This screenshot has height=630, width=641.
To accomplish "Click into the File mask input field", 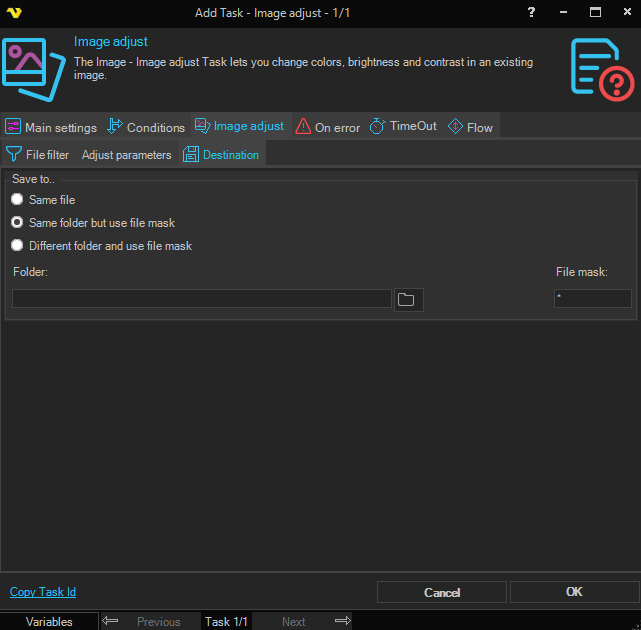I will click(x=592, y=299).
